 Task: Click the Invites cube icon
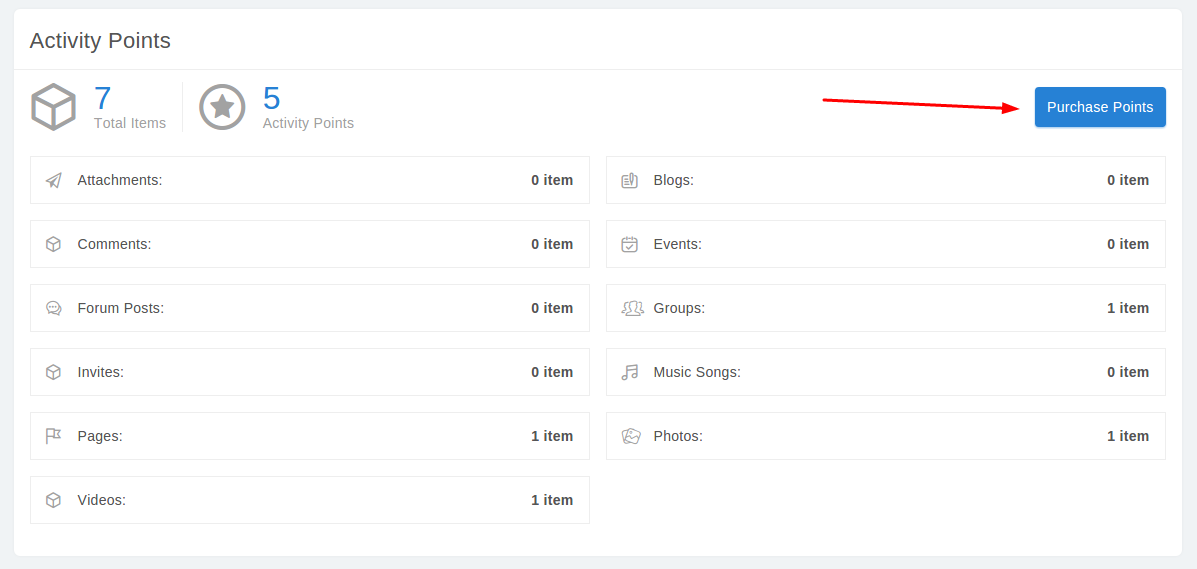(x=54, y=372)
